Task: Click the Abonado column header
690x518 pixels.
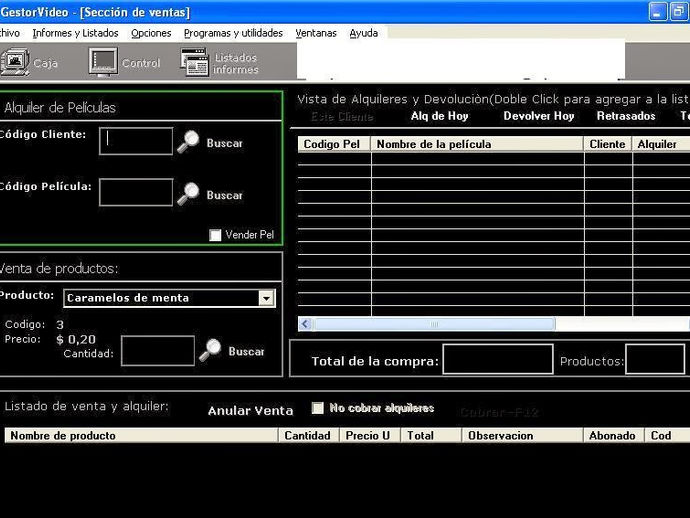Action: point(614,436)
